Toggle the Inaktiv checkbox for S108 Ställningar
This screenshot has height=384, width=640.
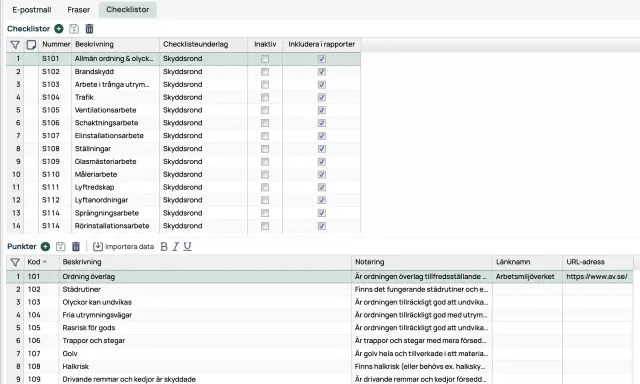pyautogui.click(x=265, y=149)
